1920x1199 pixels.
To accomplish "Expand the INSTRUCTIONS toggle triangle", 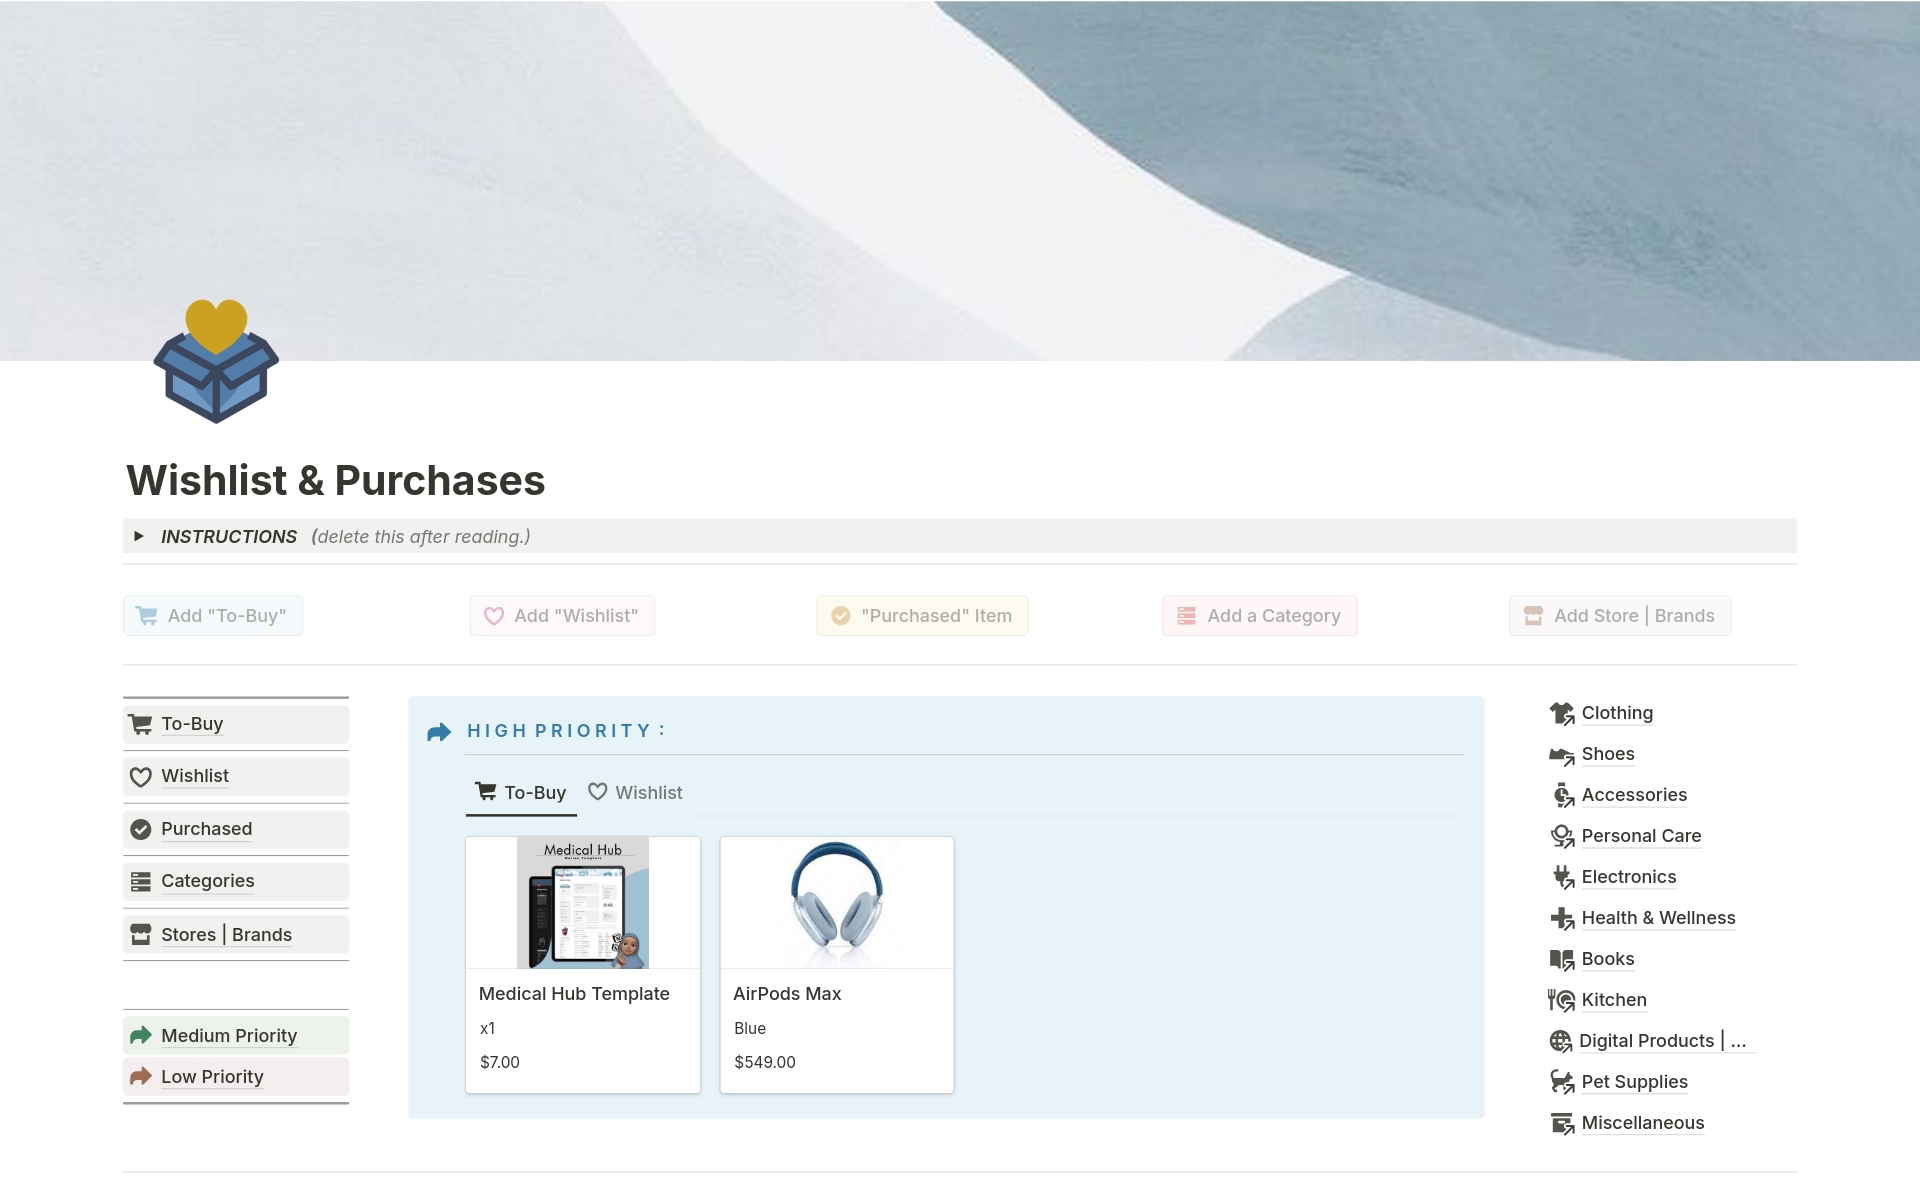I will (139, 536).
